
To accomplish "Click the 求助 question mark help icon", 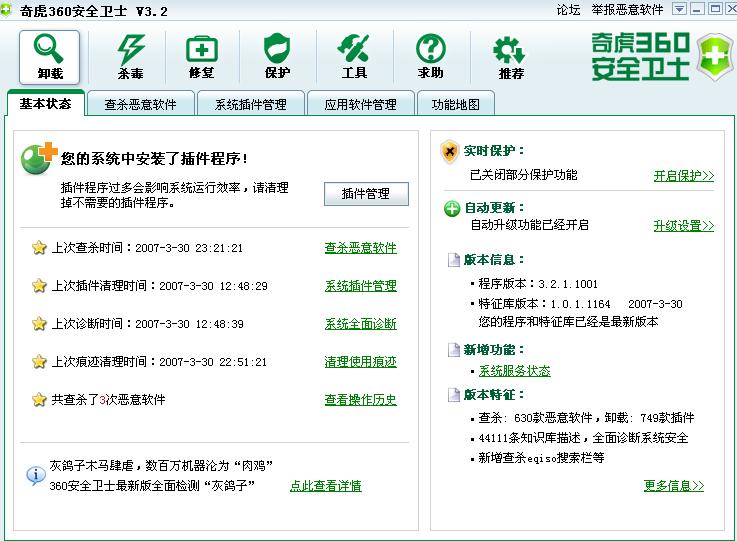I will click(431, 57).
